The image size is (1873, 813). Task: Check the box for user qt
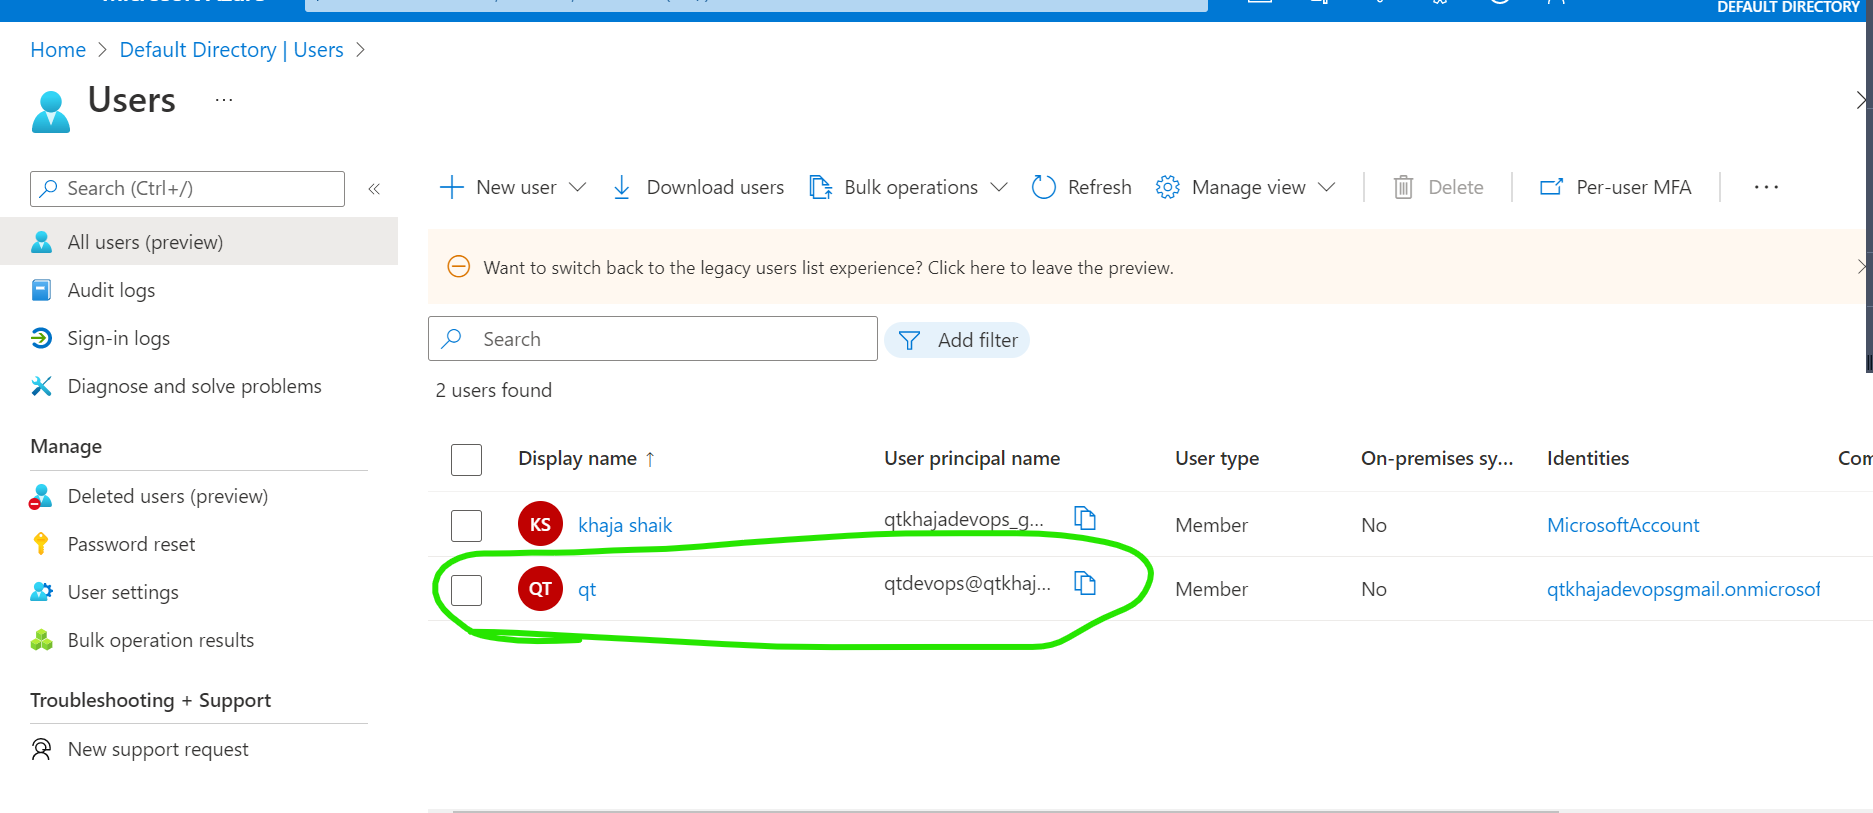click(466, 590)
